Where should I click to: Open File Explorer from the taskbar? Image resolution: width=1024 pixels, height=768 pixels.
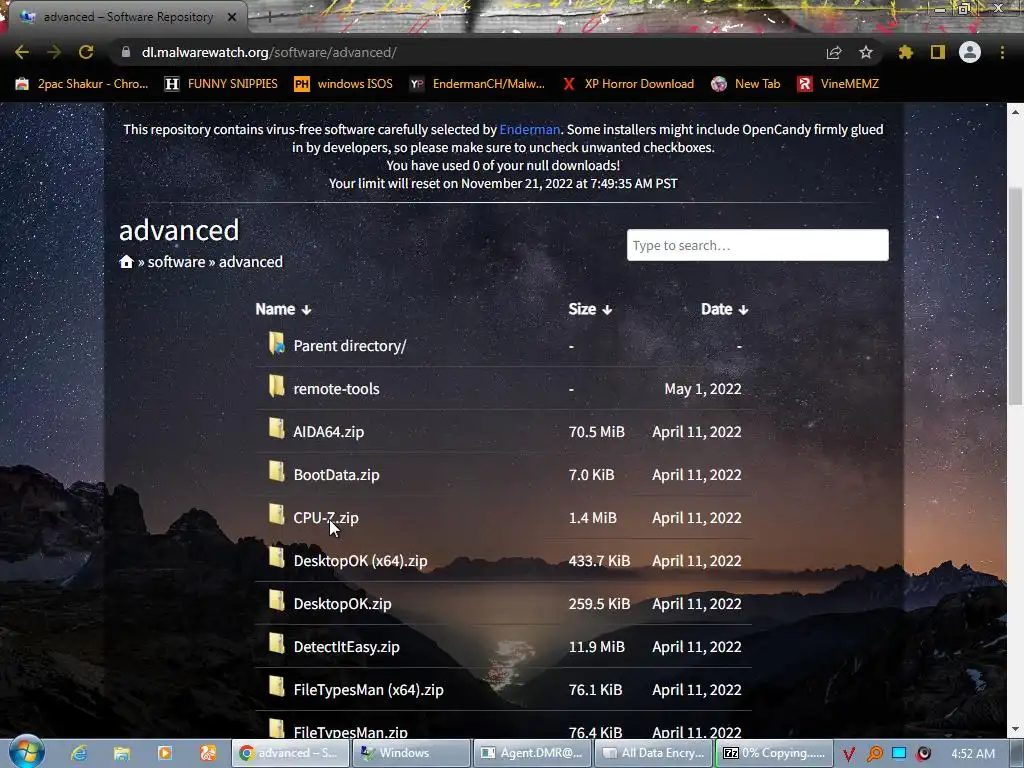coord(121,753)
